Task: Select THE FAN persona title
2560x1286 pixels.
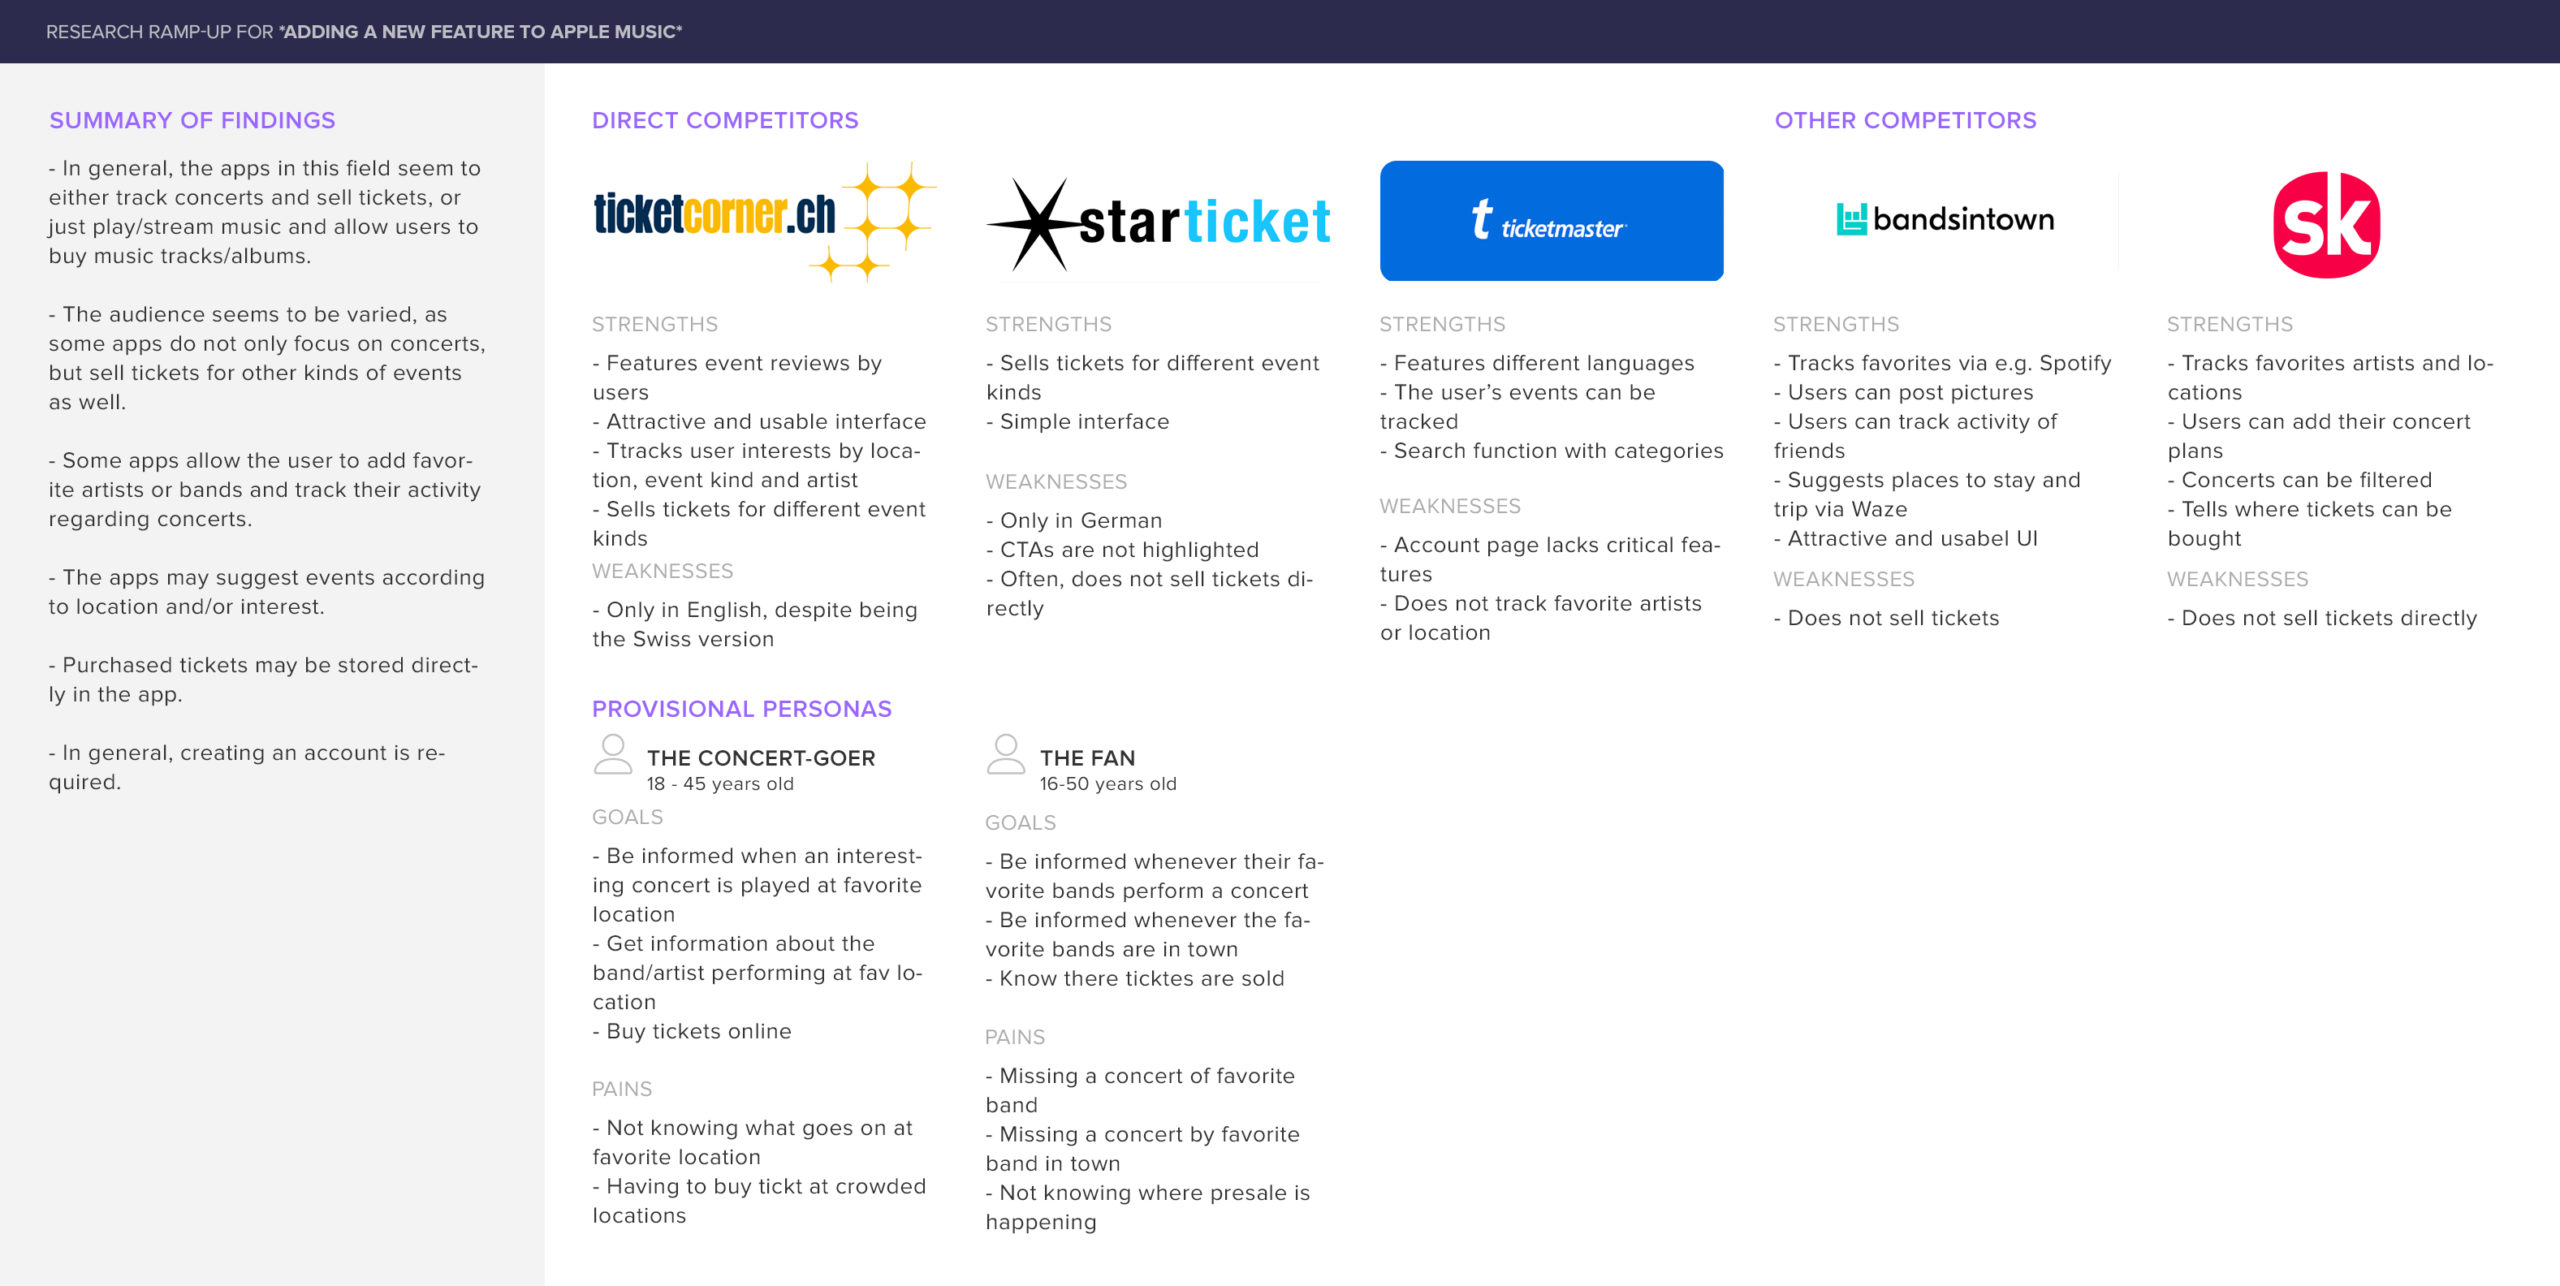Action: coord(1087,758)
